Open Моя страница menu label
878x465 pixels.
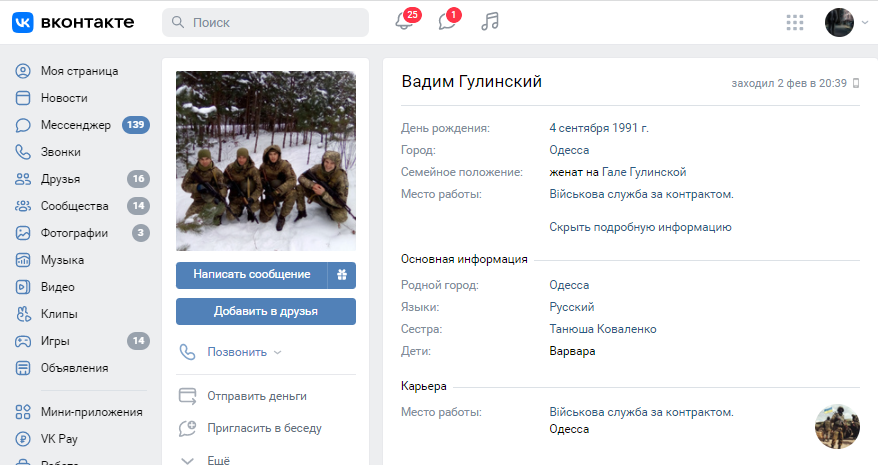pos(80,71)
